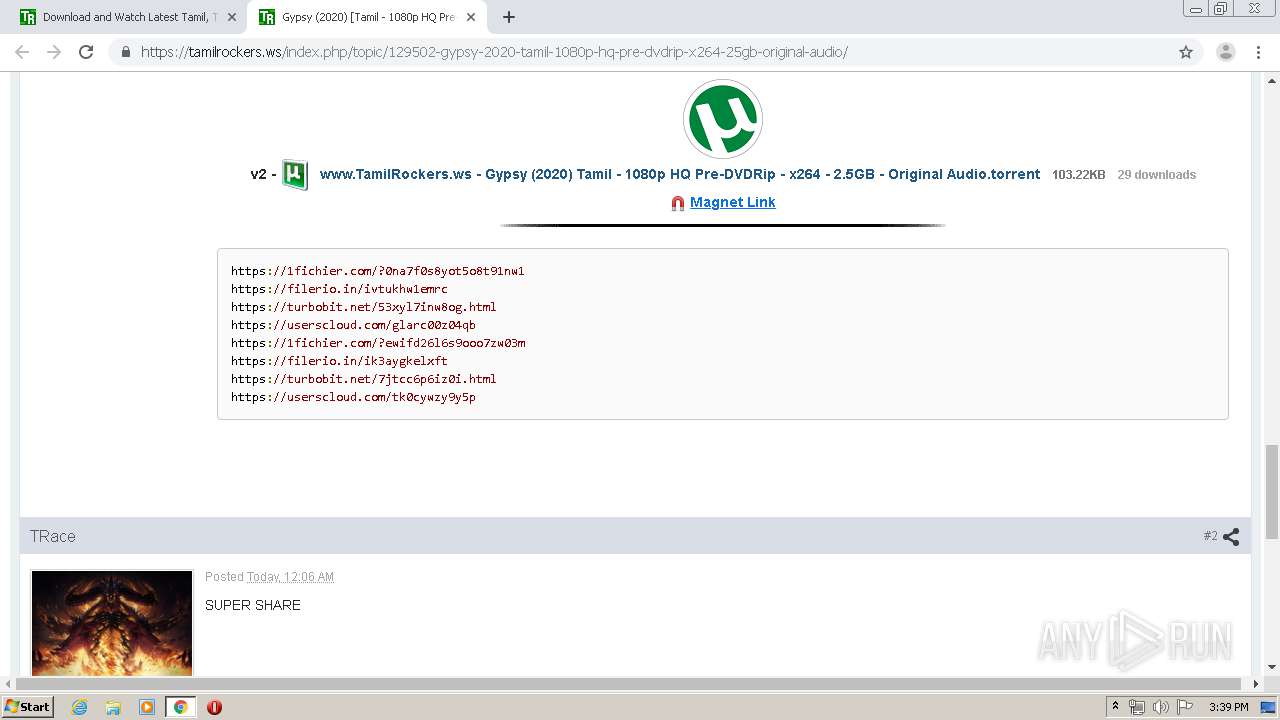Viewport: 1280px width, 720px height.
Task: Open the red antivirus taskbar icon
Action: pyautogui.click(x=214, y=707)
